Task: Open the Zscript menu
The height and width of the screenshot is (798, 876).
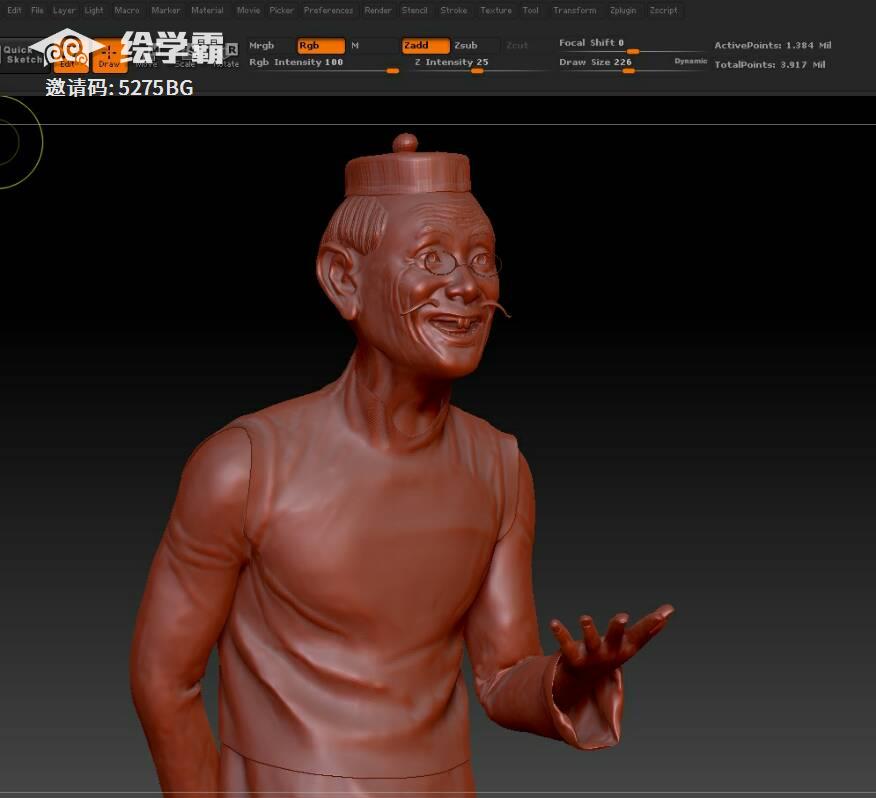Action: (x=663, y=10)
